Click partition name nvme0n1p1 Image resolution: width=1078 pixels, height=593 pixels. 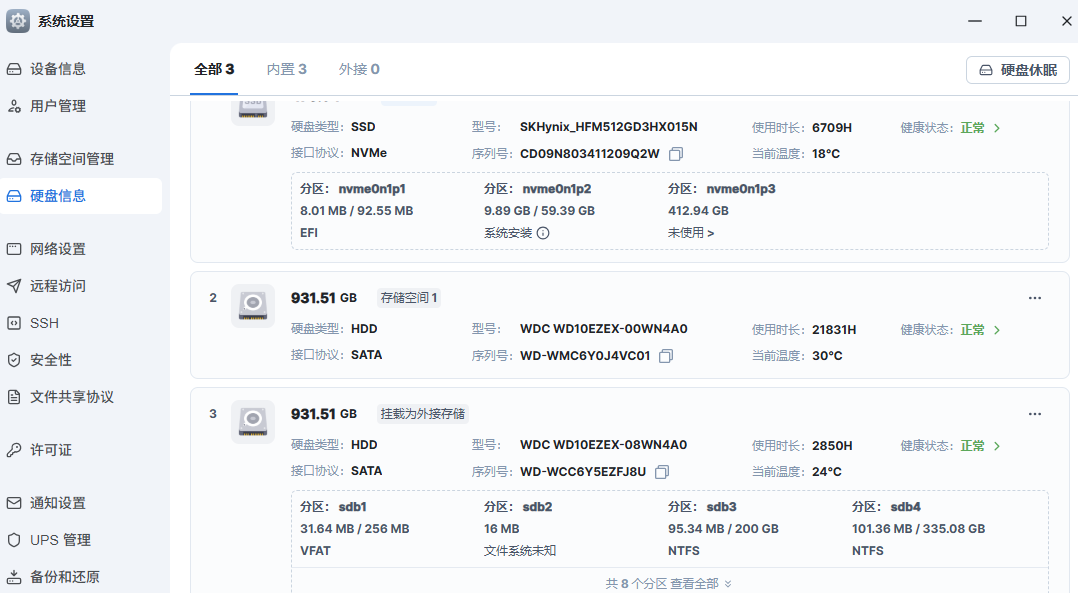coord(372,189)
